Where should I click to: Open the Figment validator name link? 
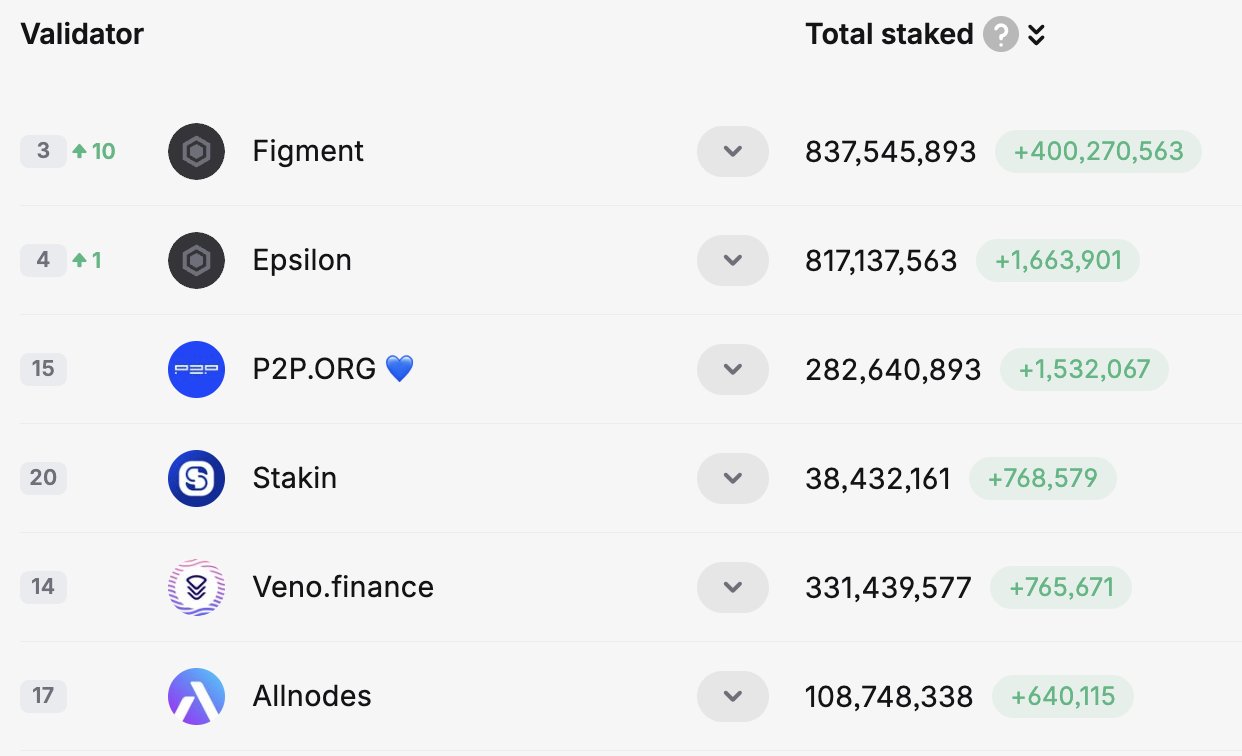point(308,152)
